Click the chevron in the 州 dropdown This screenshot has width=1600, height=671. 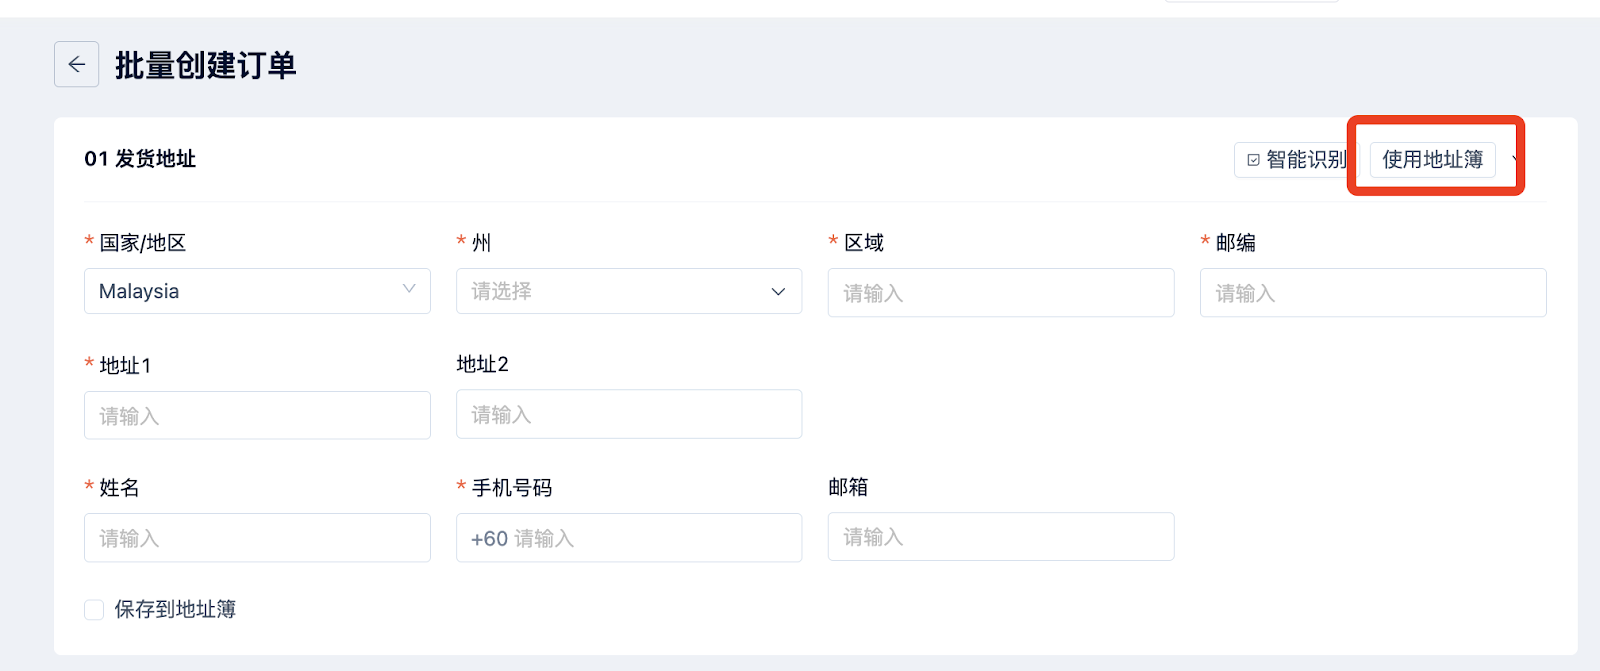pyautogui.click(x=778, y=292)
